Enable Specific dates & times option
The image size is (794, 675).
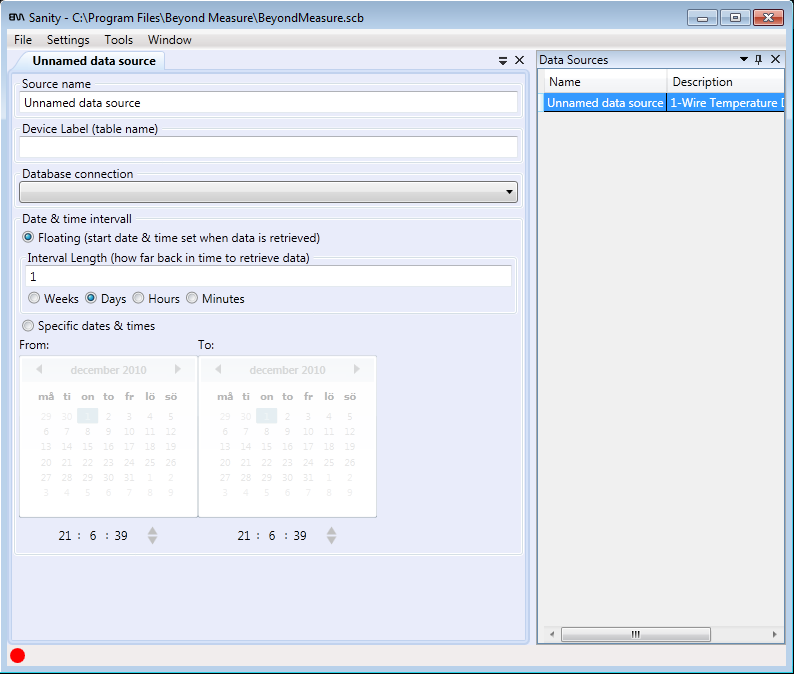(28, 326)
